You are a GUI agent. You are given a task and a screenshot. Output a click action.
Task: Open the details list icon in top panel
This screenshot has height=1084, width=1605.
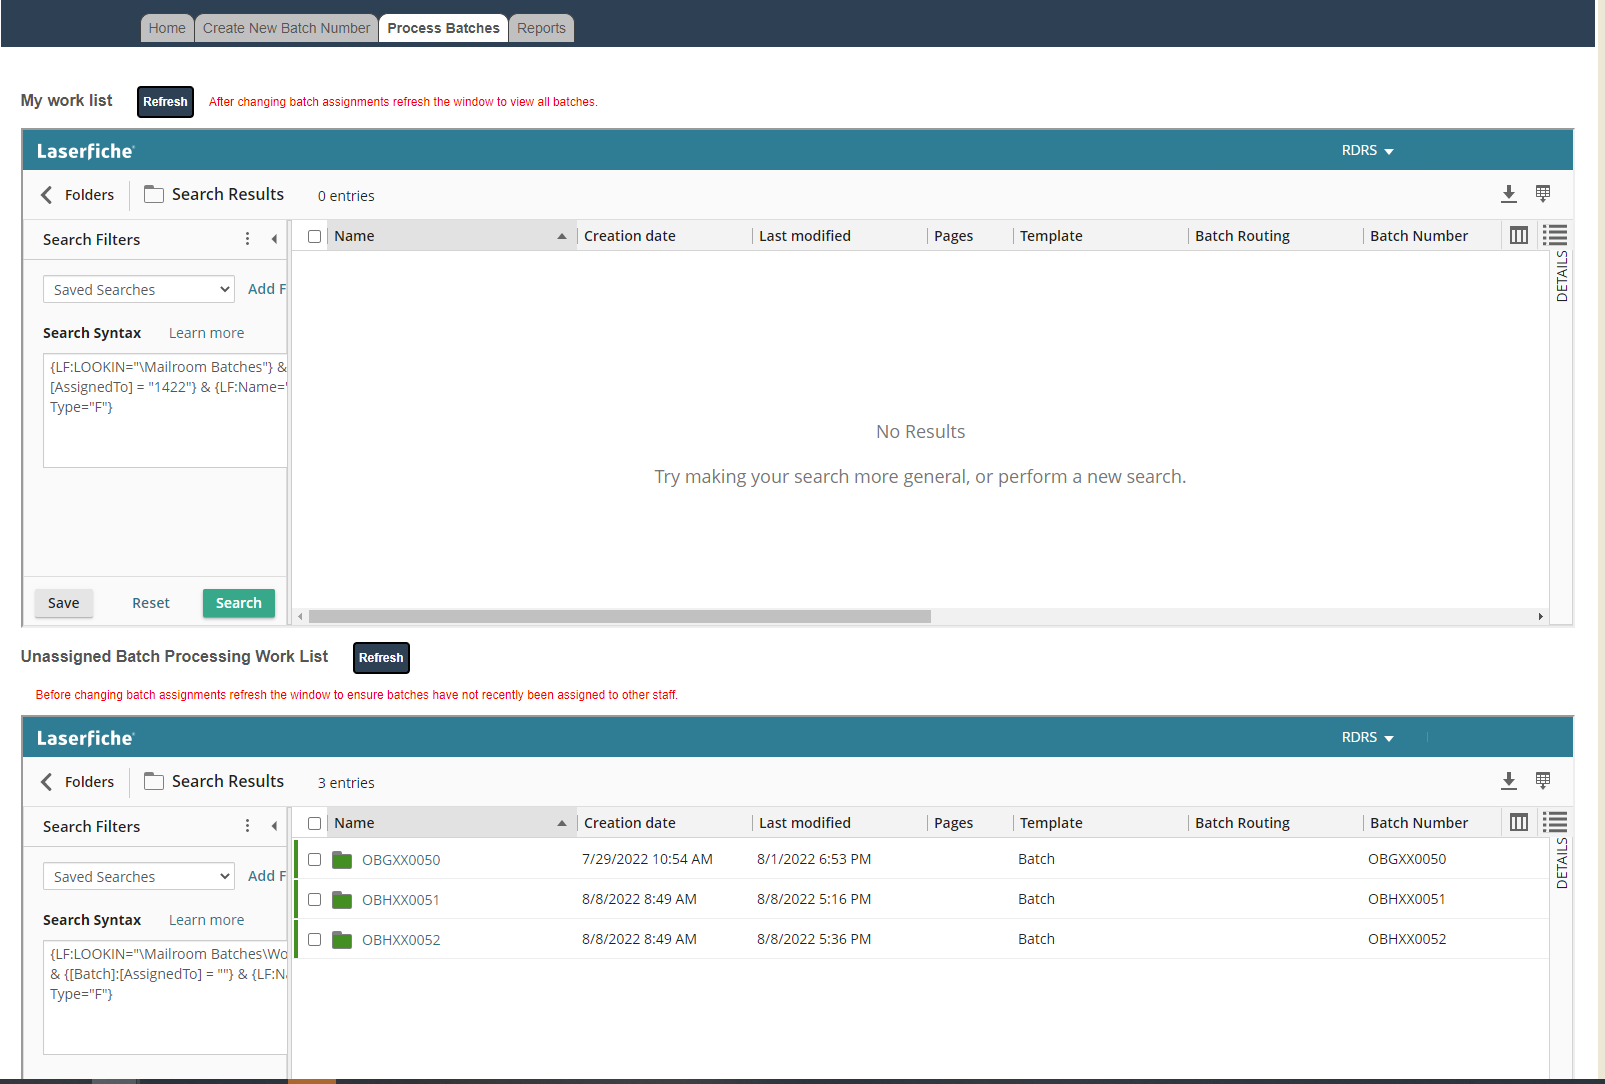click(1554, 236)
